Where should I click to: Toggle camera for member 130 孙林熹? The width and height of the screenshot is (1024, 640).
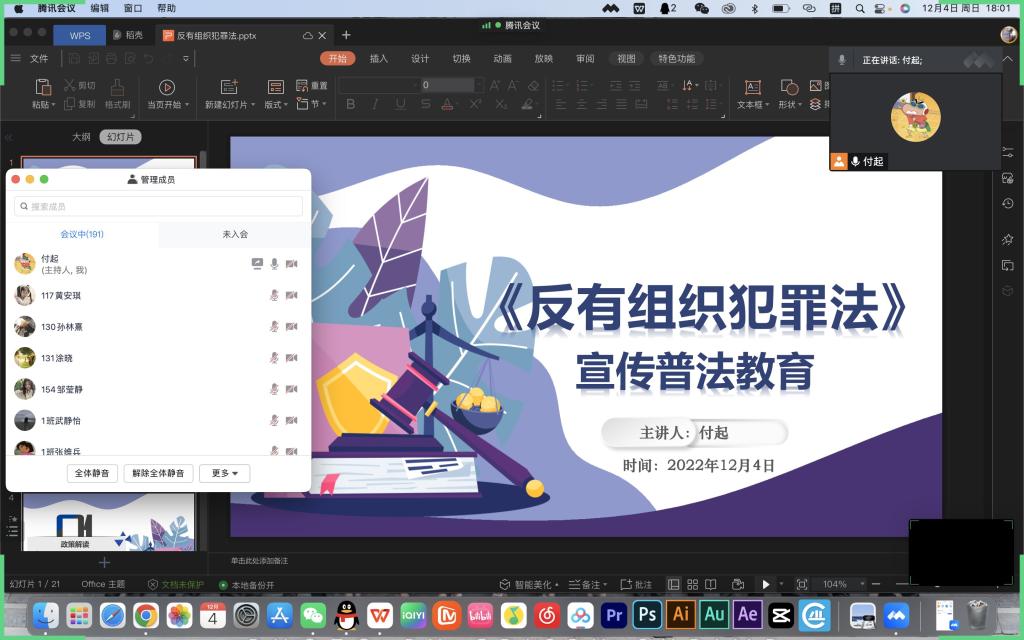tap(291, 327)
